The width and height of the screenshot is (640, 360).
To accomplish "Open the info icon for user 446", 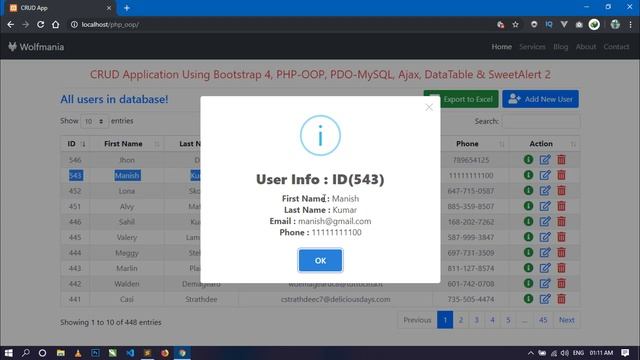I will (x=529, y=222).
